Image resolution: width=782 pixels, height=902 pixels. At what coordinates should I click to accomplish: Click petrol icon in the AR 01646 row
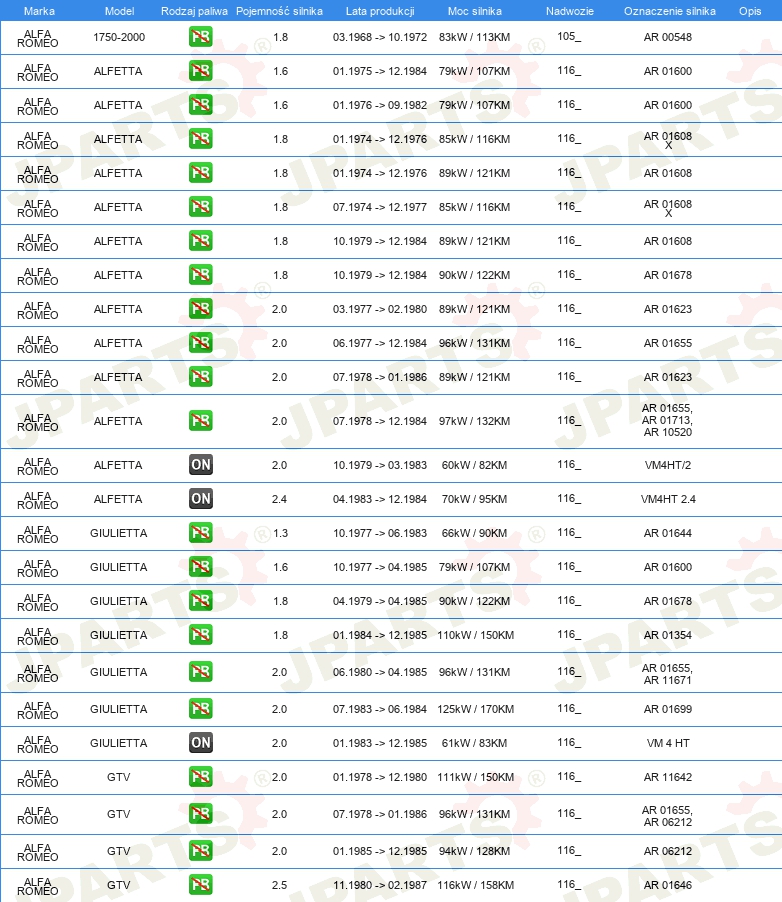pyautogui.click(x=201, y=885)
